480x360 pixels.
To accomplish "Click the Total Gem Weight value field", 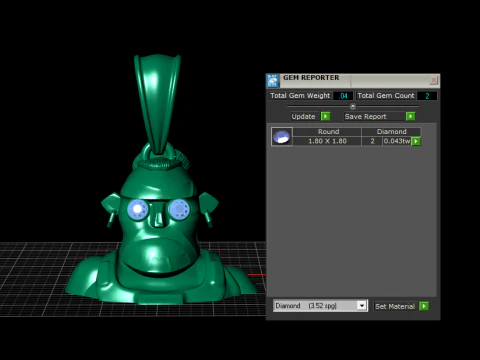I will point(343,96).
